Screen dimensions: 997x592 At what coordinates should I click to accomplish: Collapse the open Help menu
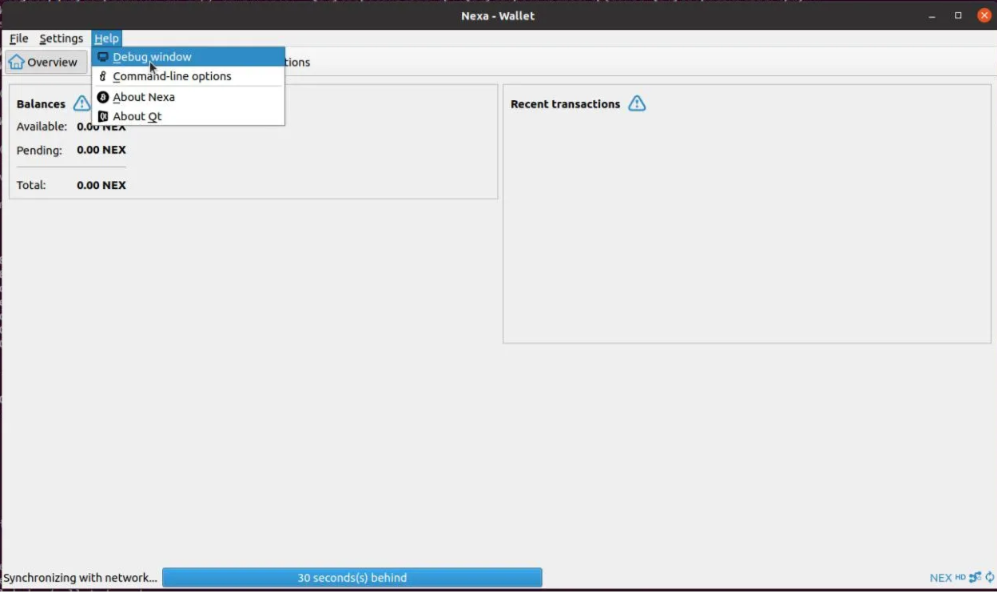coord(106,39)
